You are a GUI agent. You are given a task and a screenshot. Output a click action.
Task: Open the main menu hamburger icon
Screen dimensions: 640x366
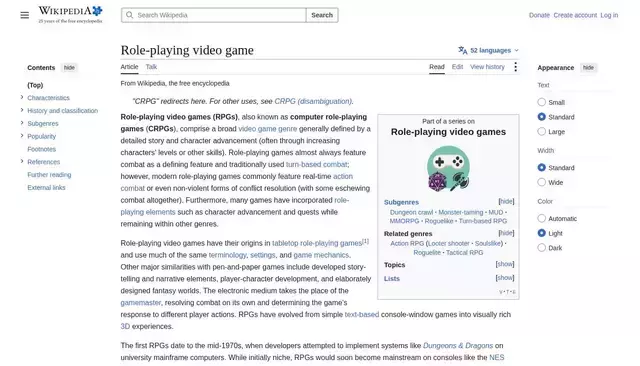click(24, 15)
